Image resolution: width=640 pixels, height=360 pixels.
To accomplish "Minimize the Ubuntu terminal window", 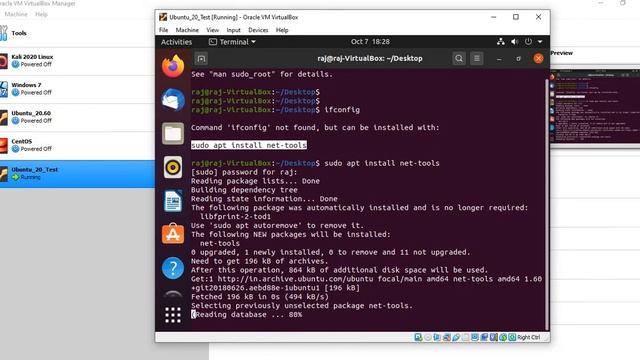I will [x=499, y=59].
